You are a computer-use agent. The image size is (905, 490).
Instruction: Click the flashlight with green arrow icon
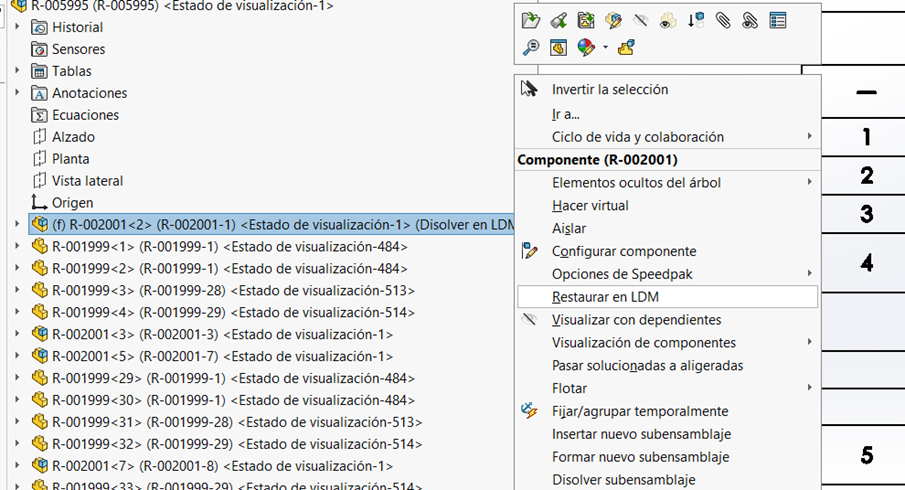tap(558, 21)
